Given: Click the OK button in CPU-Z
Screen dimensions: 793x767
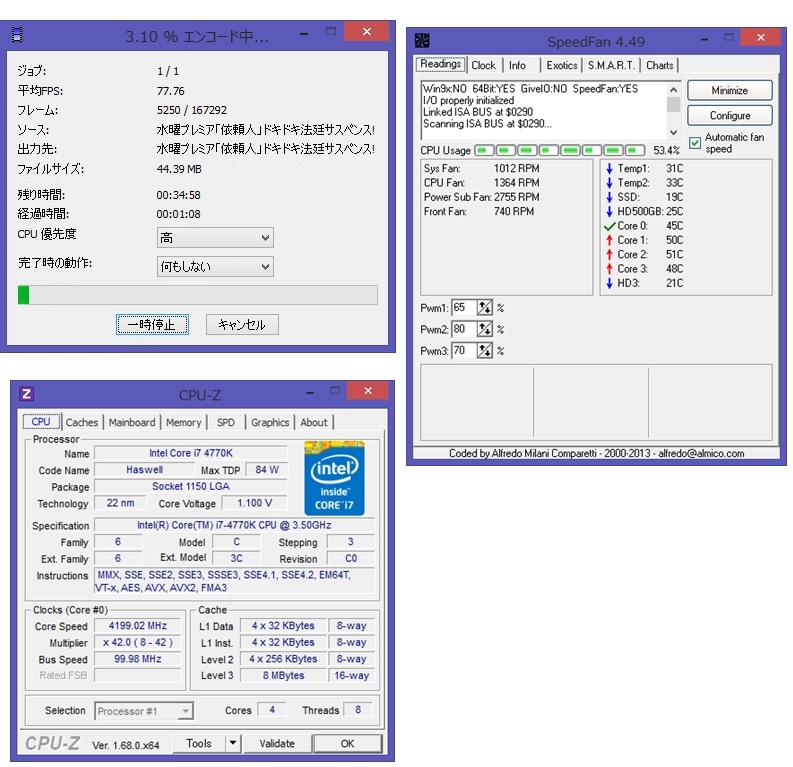Looking at the screenshot, I should (x=347, y=743).
